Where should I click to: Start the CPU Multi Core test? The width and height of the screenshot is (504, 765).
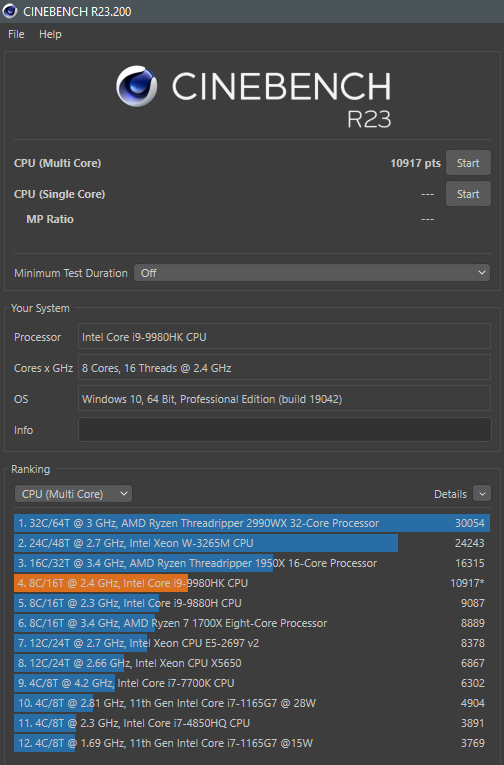coord(468,163)
